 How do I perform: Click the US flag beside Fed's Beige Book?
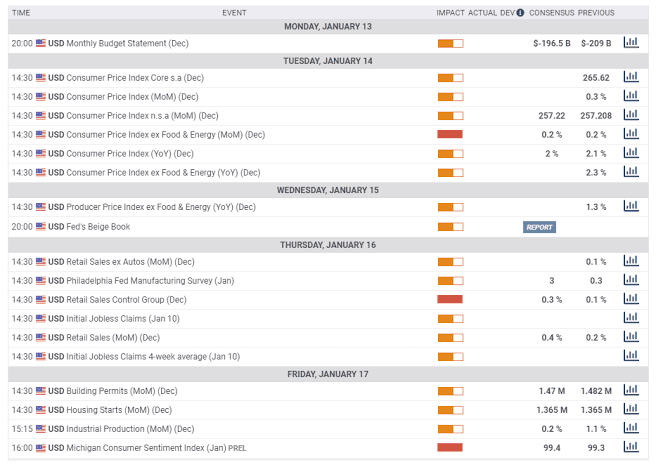[x=41, y=227]
